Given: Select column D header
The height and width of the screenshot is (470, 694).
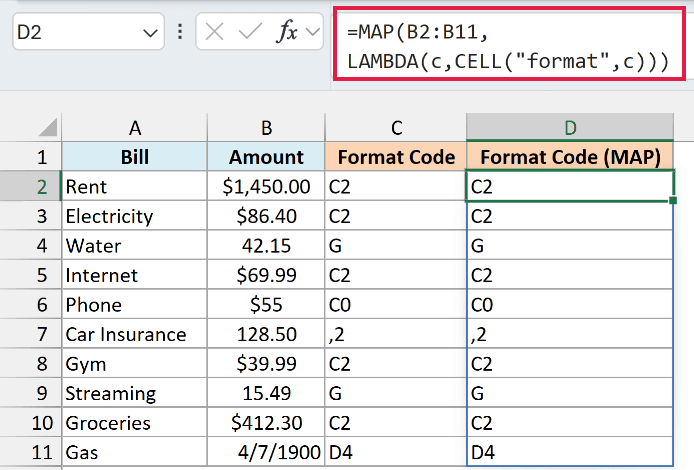Looking at the screenshot, I should pos(570,127).
